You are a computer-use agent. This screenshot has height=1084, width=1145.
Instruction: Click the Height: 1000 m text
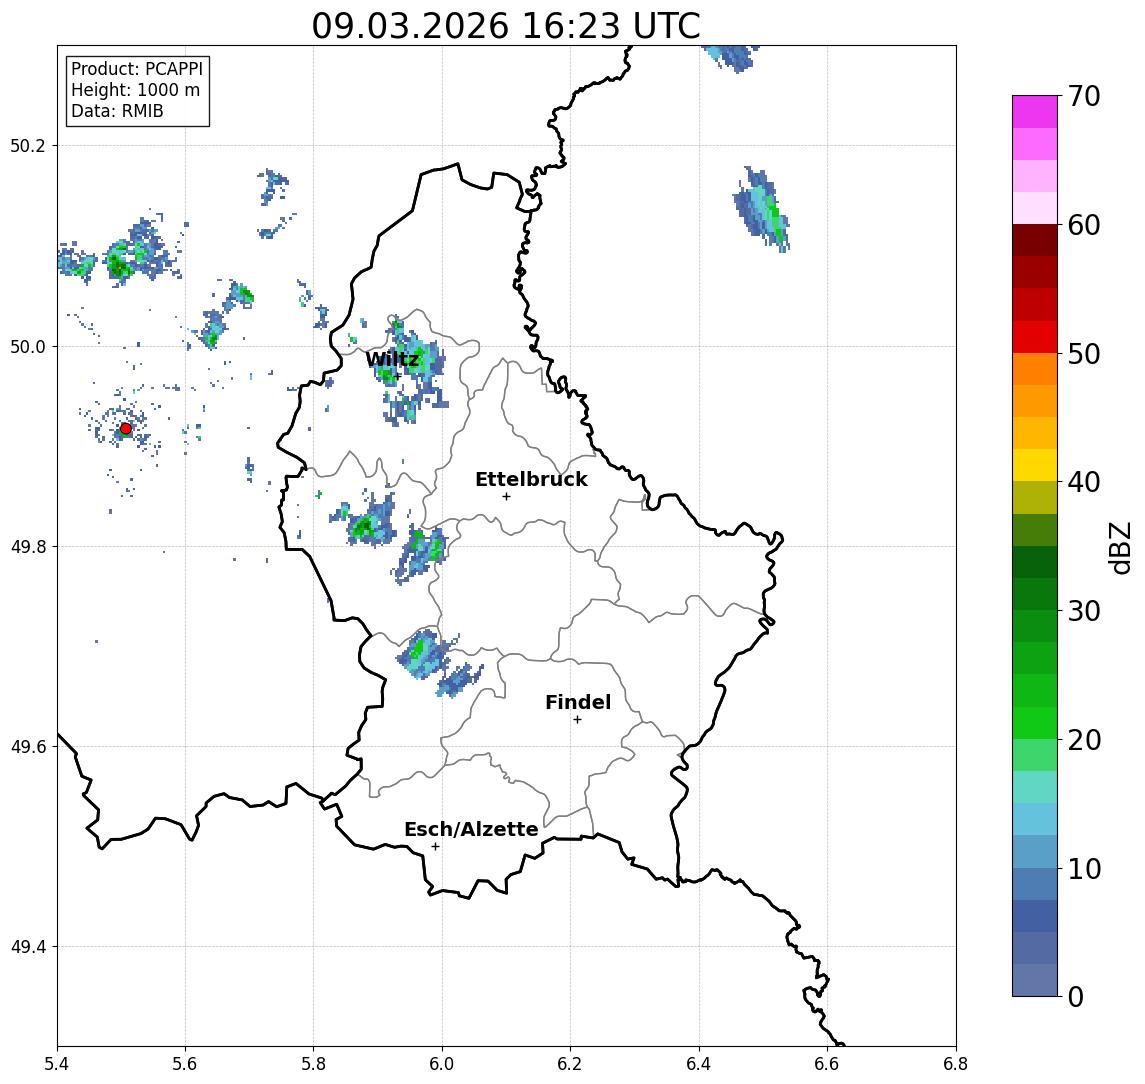point(135,90)
